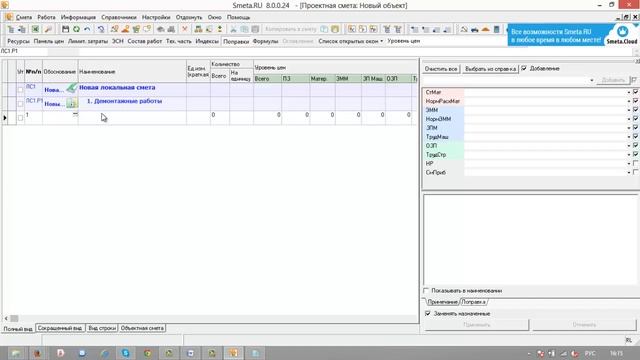
Task: Click the Очистить все button
Action: click(441, 69)
